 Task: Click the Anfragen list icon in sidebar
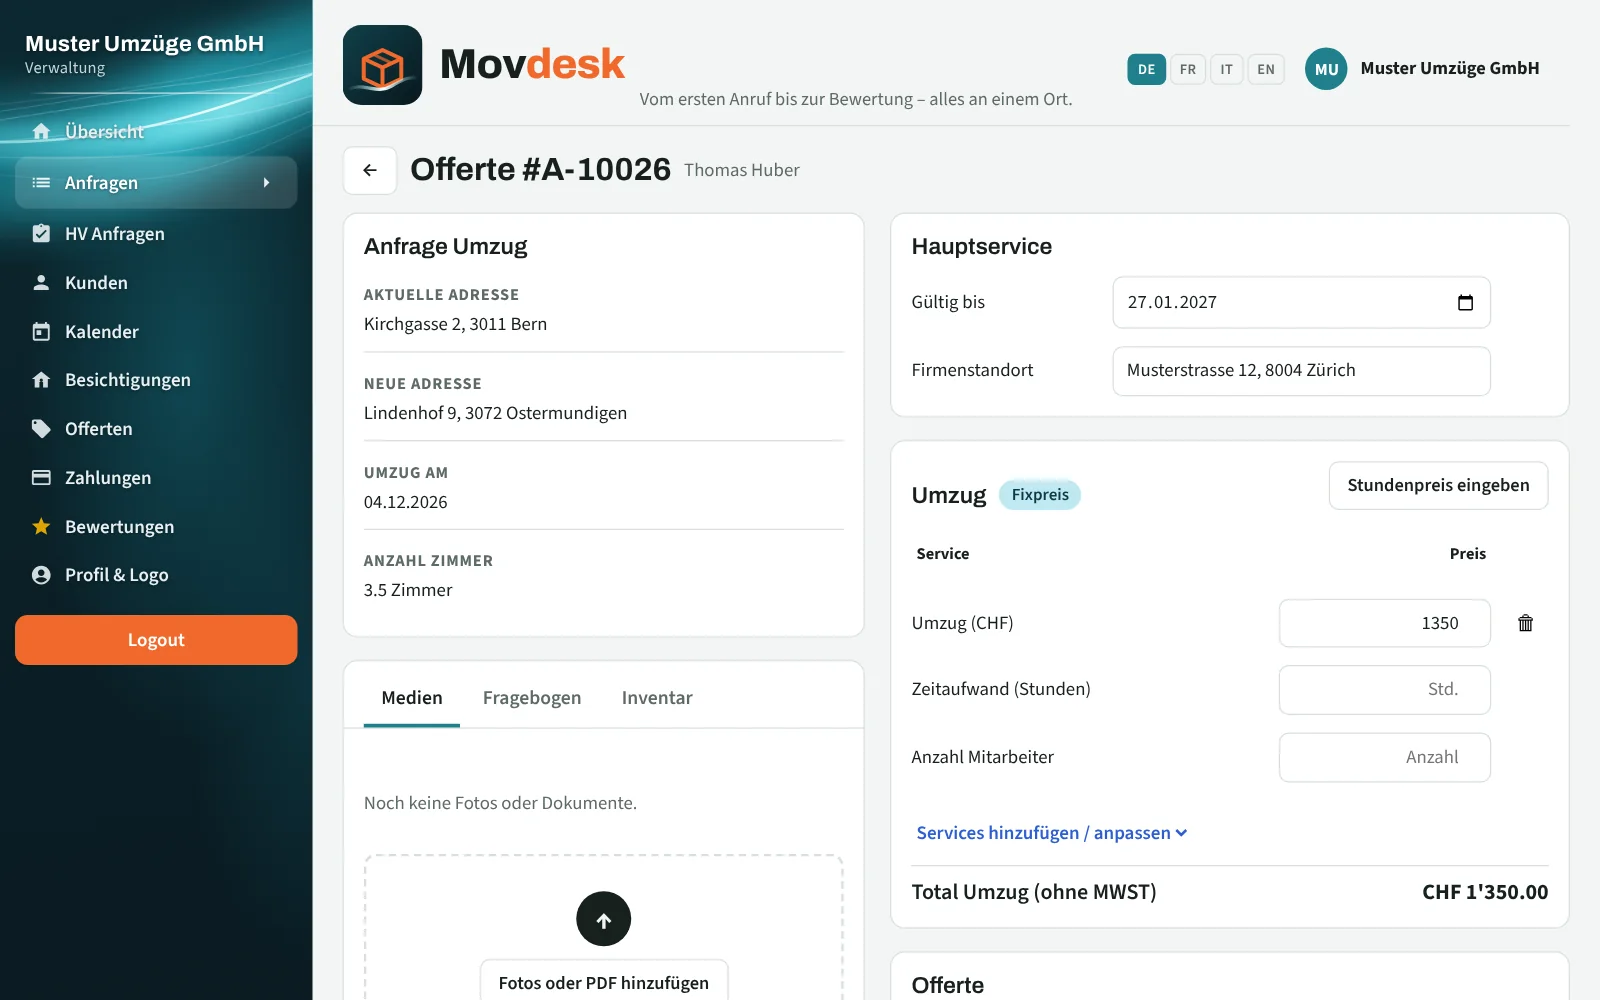(x=41, y=183)
